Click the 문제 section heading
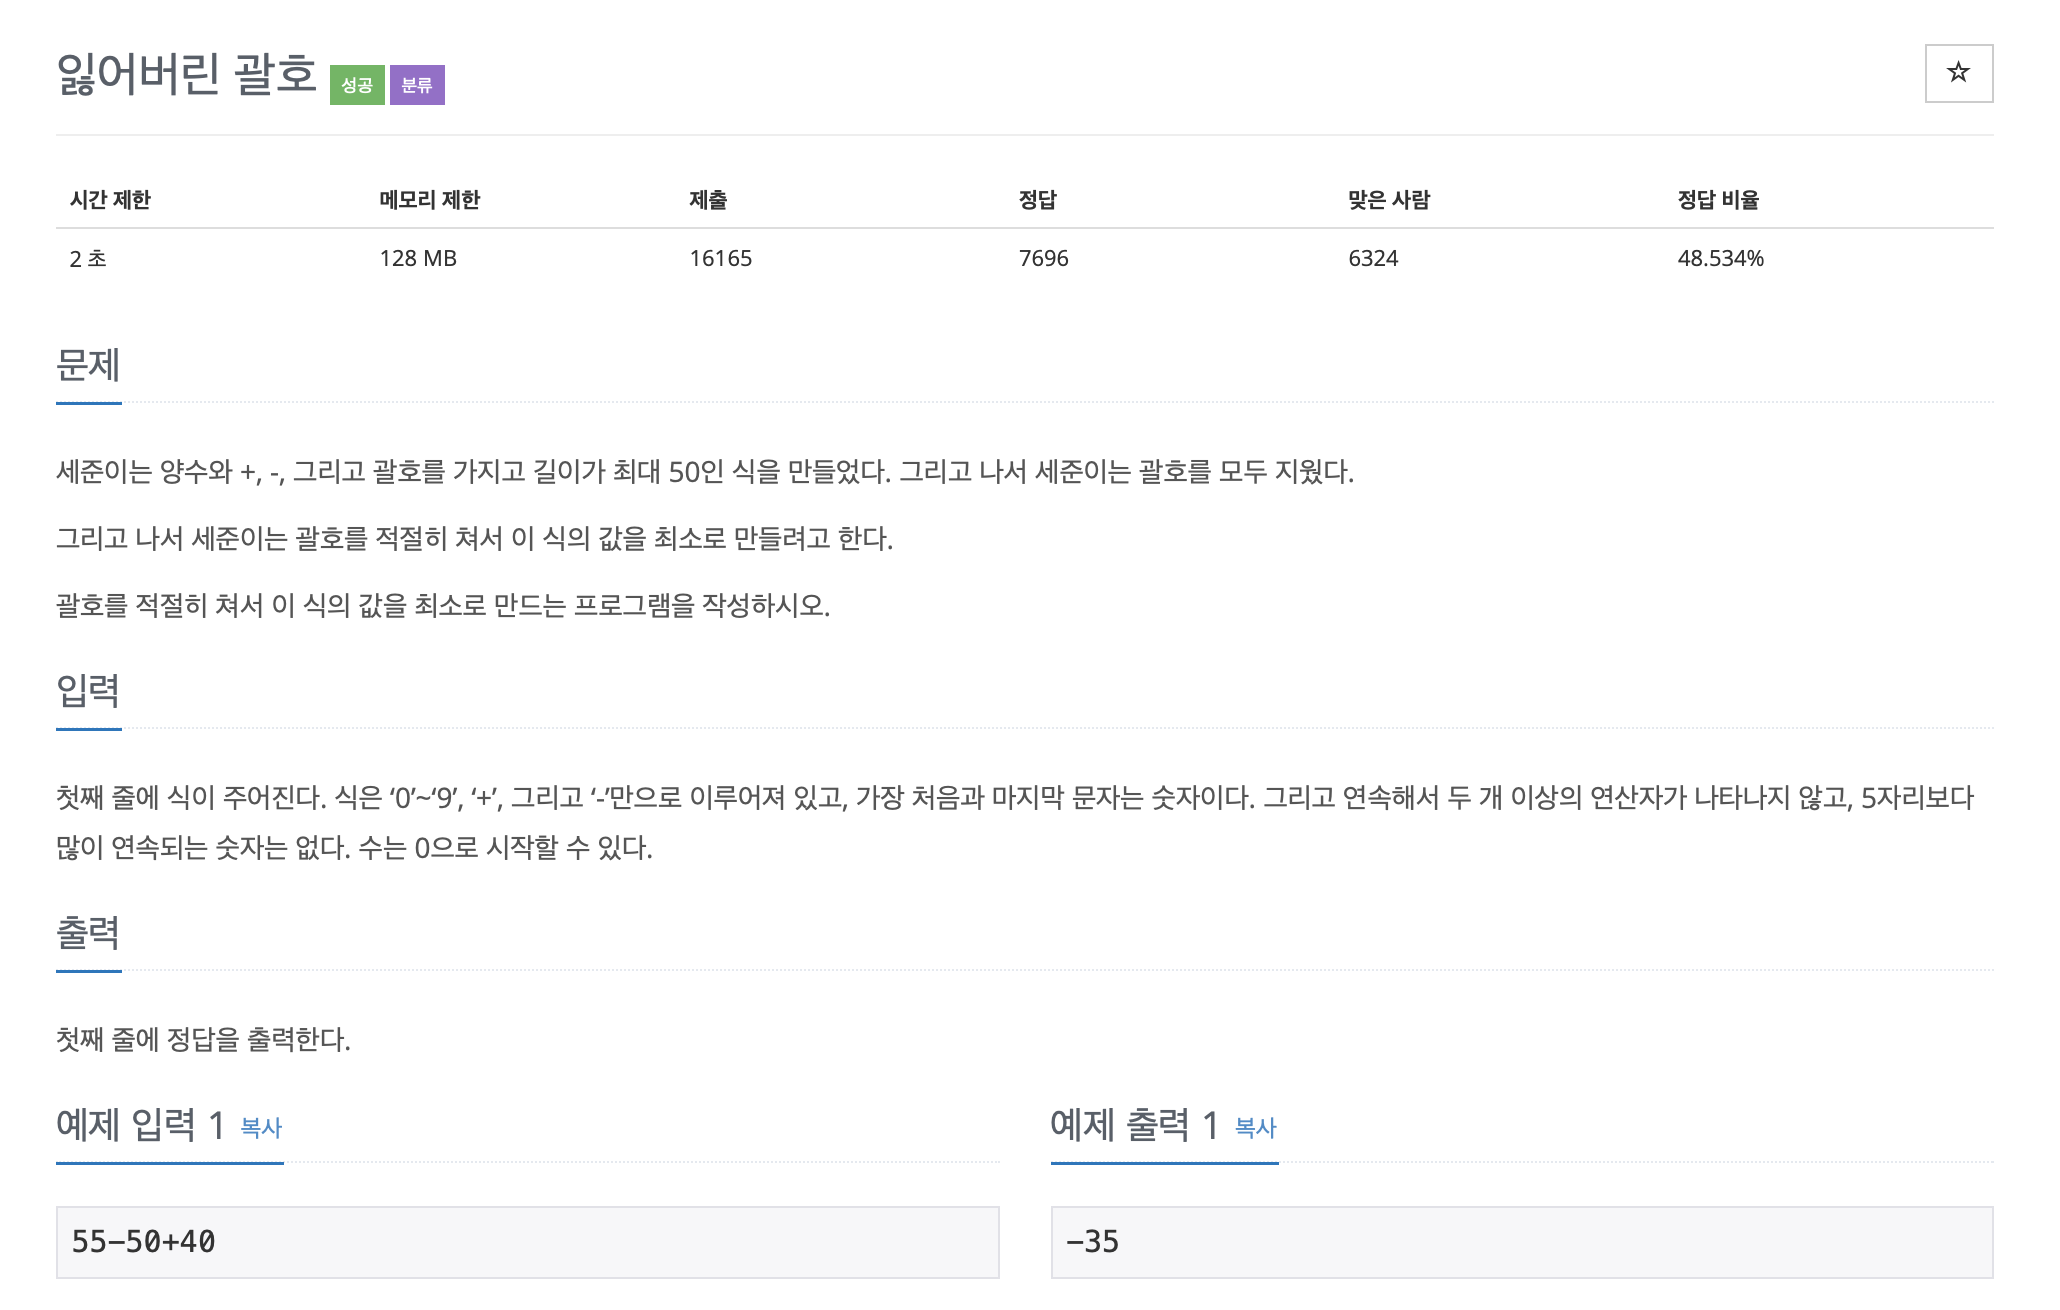The height and width of the screenshot is (1310, 2060). point(88,365)
